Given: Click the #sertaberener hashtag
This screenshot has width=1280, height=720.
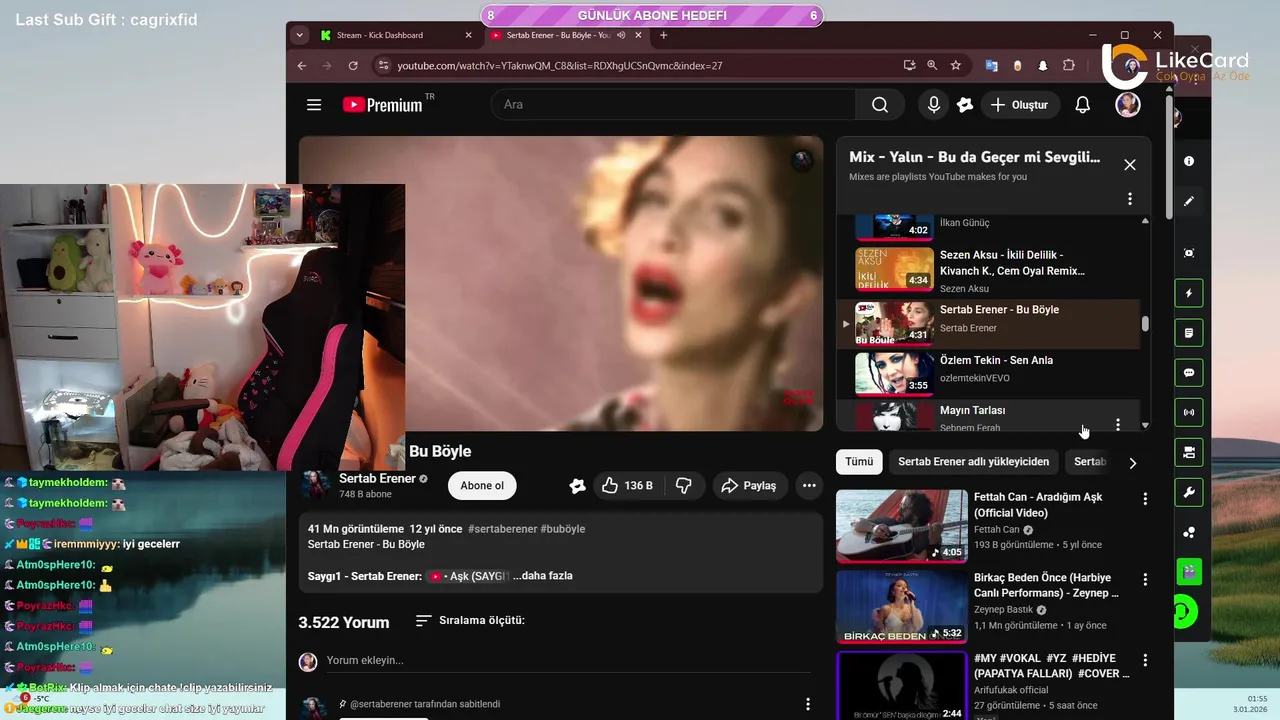Looking at the screenshot, I should click(x=502, y=529).
